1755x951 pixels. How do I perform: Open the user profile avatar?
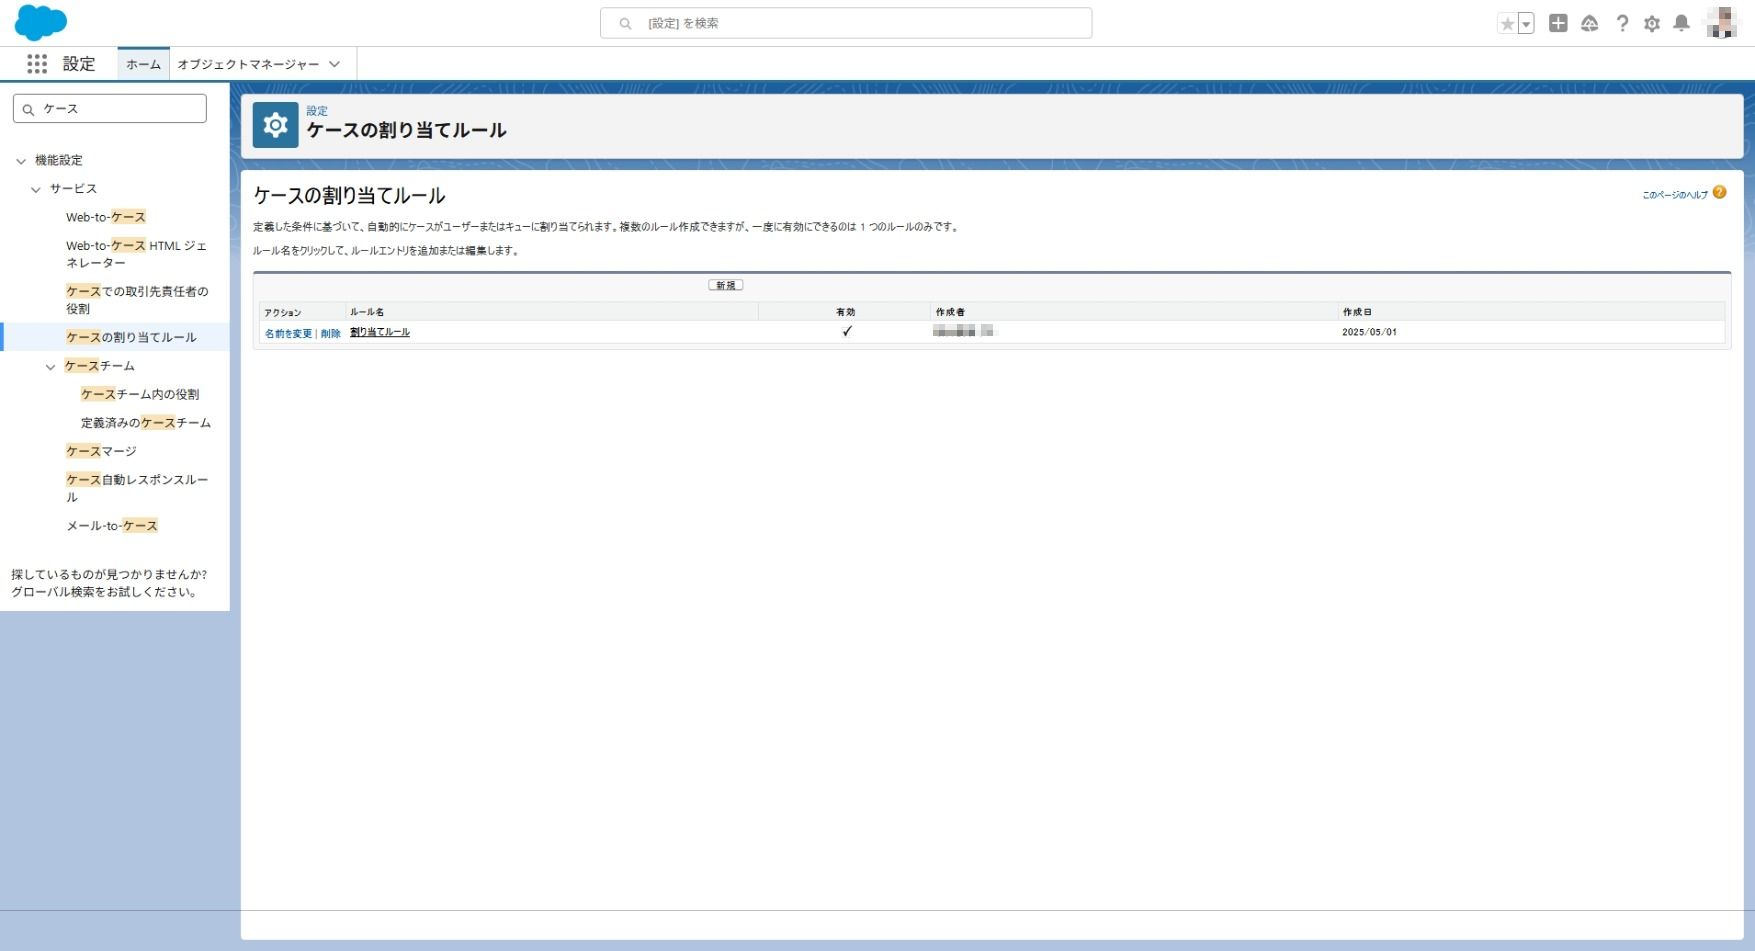[x=1721, y=22]
